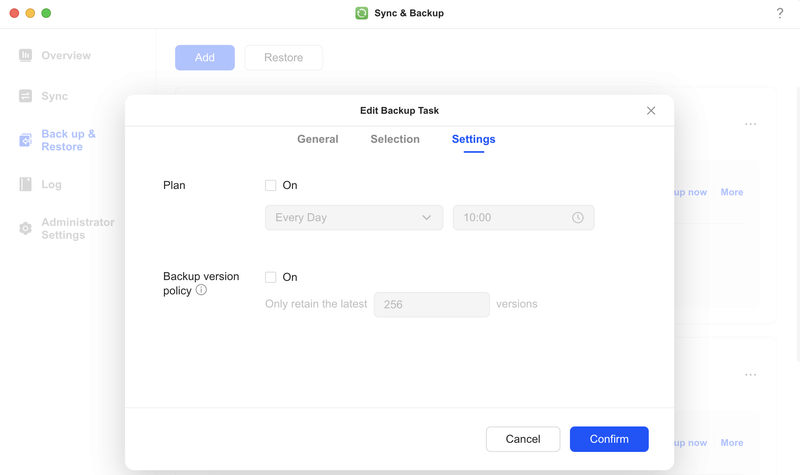Click the Sync sidebar icon

point(26,96)
